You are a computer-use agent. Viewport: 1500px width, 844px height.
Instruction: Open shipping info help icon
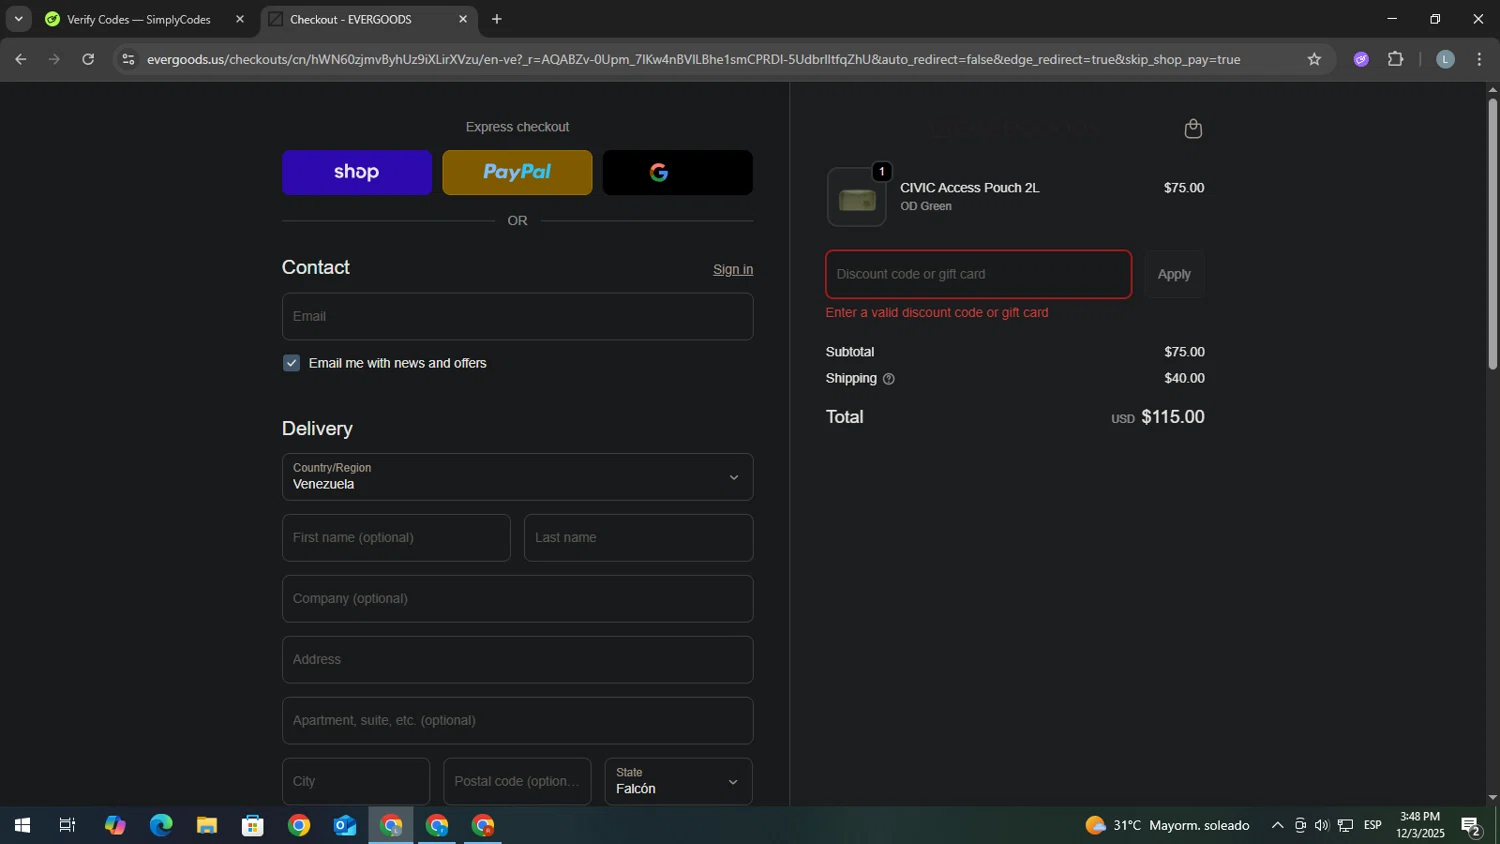(x=888, y=379)
